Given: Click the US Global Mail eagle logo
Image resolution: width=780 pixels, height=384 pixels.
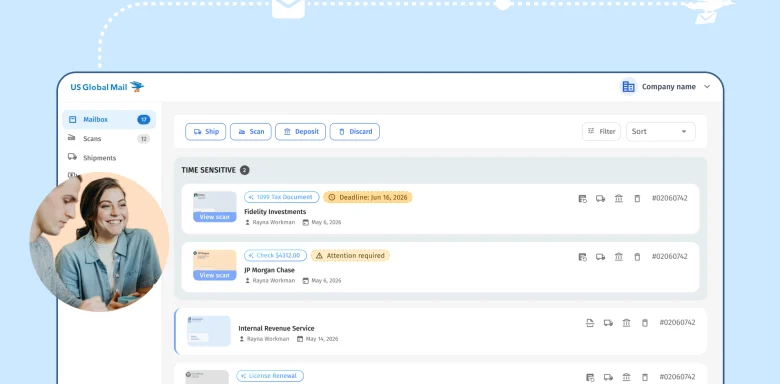Looking at the screenshot, I should [137, 87].
